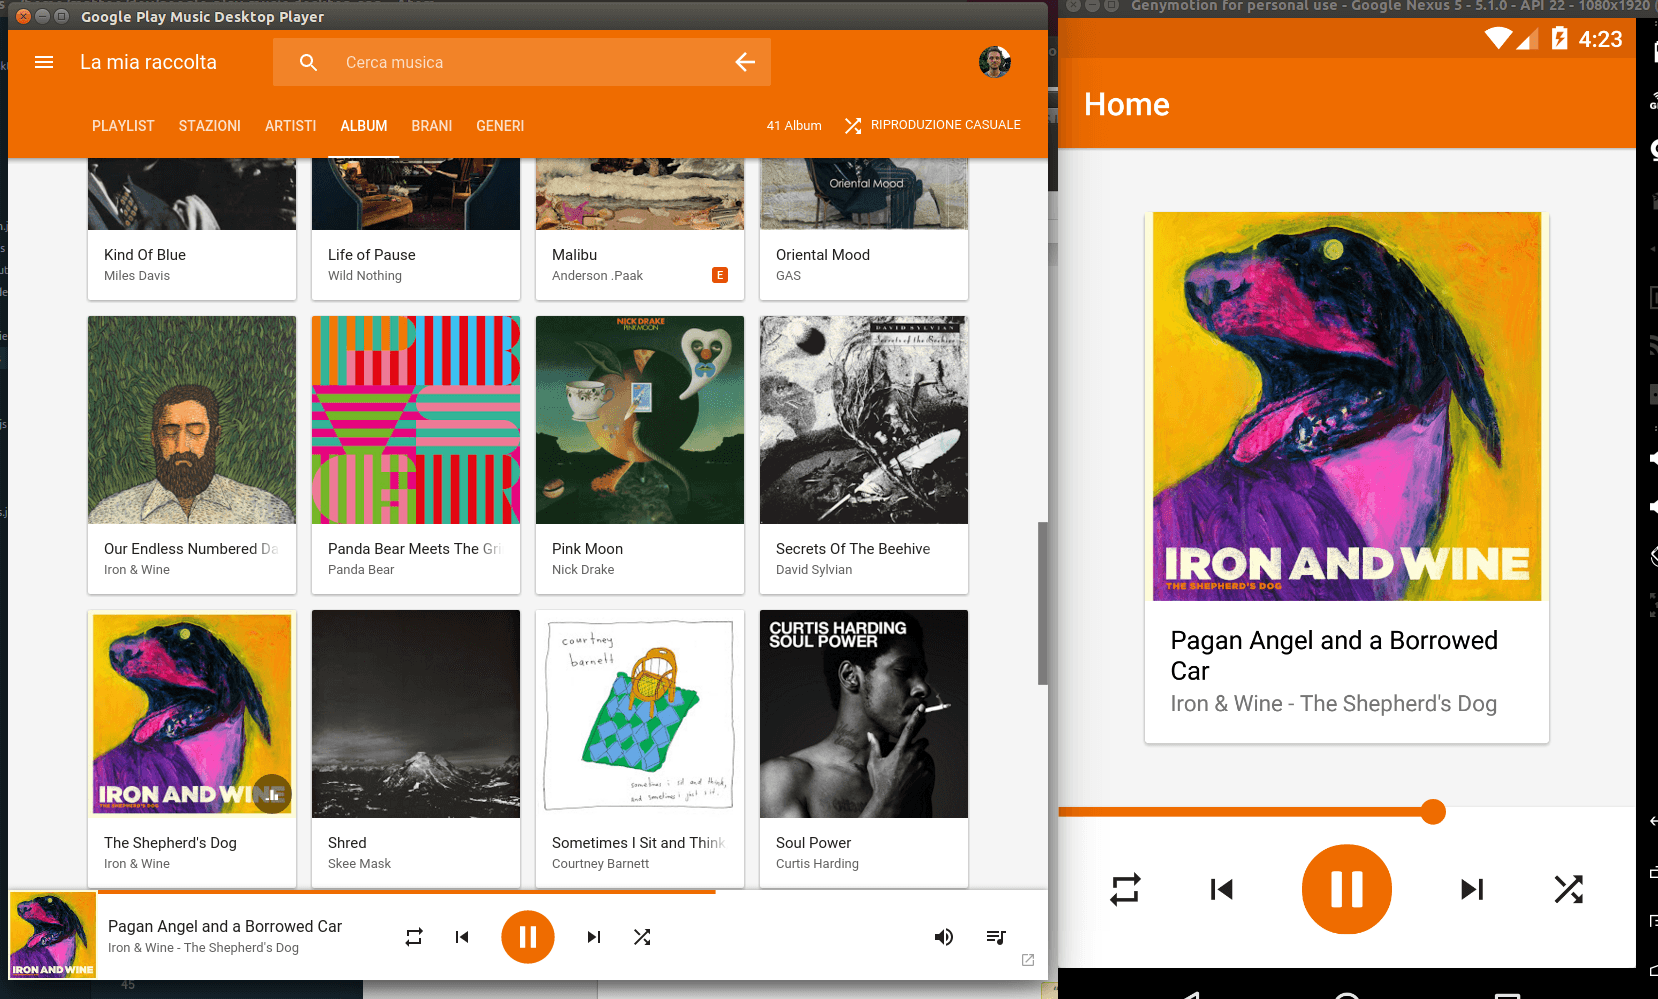Open the user profile avatar
This screenshot has height=999, width=1658.
click(x=994, y=62)
